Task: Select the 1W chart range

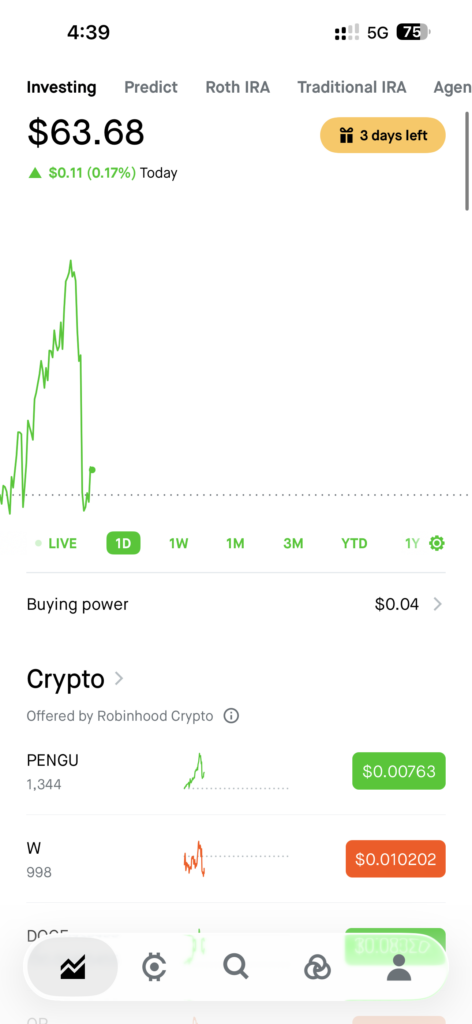Action: pyautogui.click(x=178, y=543)
